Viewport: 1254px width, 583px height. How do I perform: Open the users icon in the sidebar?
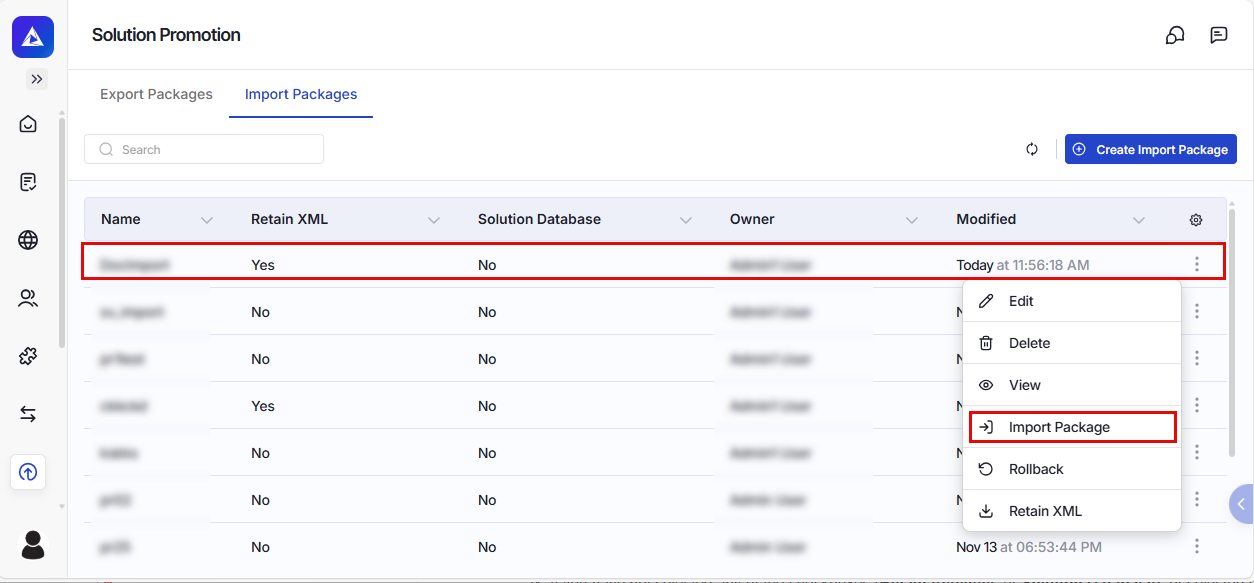[x=28, y=298]
